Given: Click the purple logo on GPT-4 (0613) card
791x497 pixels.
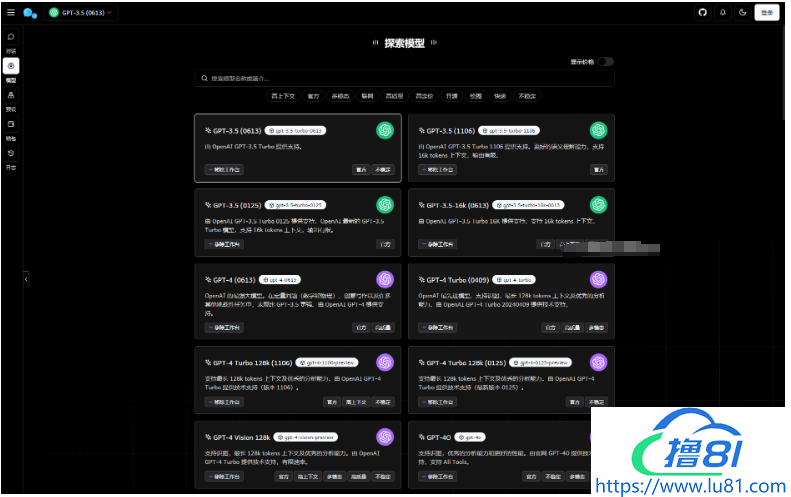Looking at the screenshot, I should click(385, 279).
